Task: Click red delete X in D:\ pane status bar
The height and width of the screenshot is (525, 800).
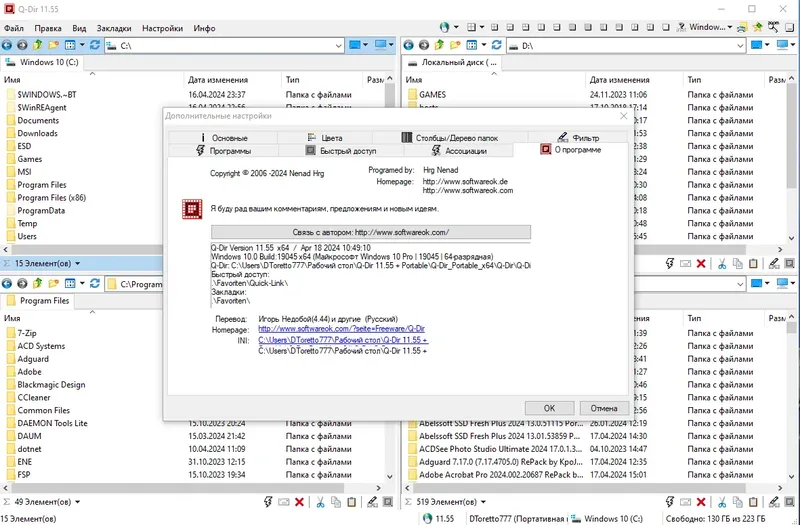Action: (701, 264)
